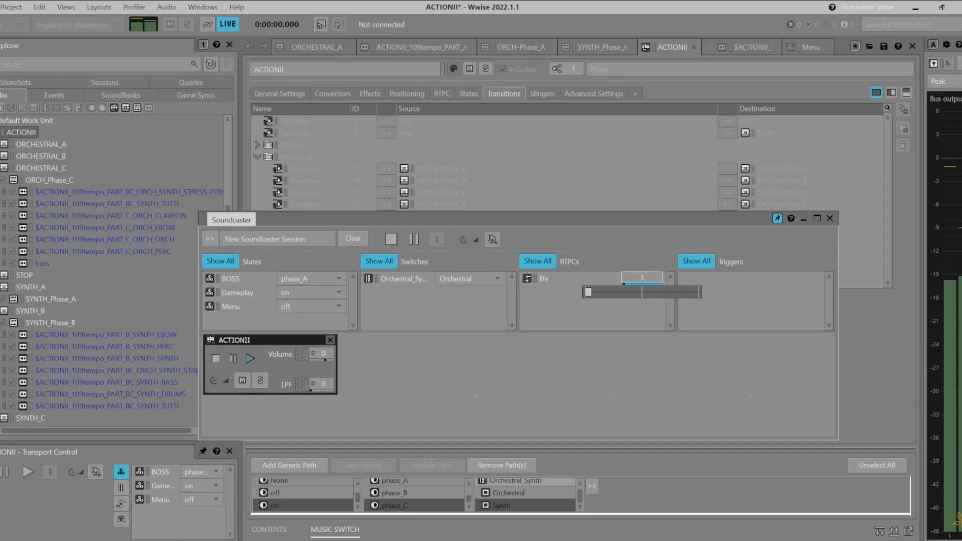
Task: Open the Profiler menu
Action: tap(134, 7)
